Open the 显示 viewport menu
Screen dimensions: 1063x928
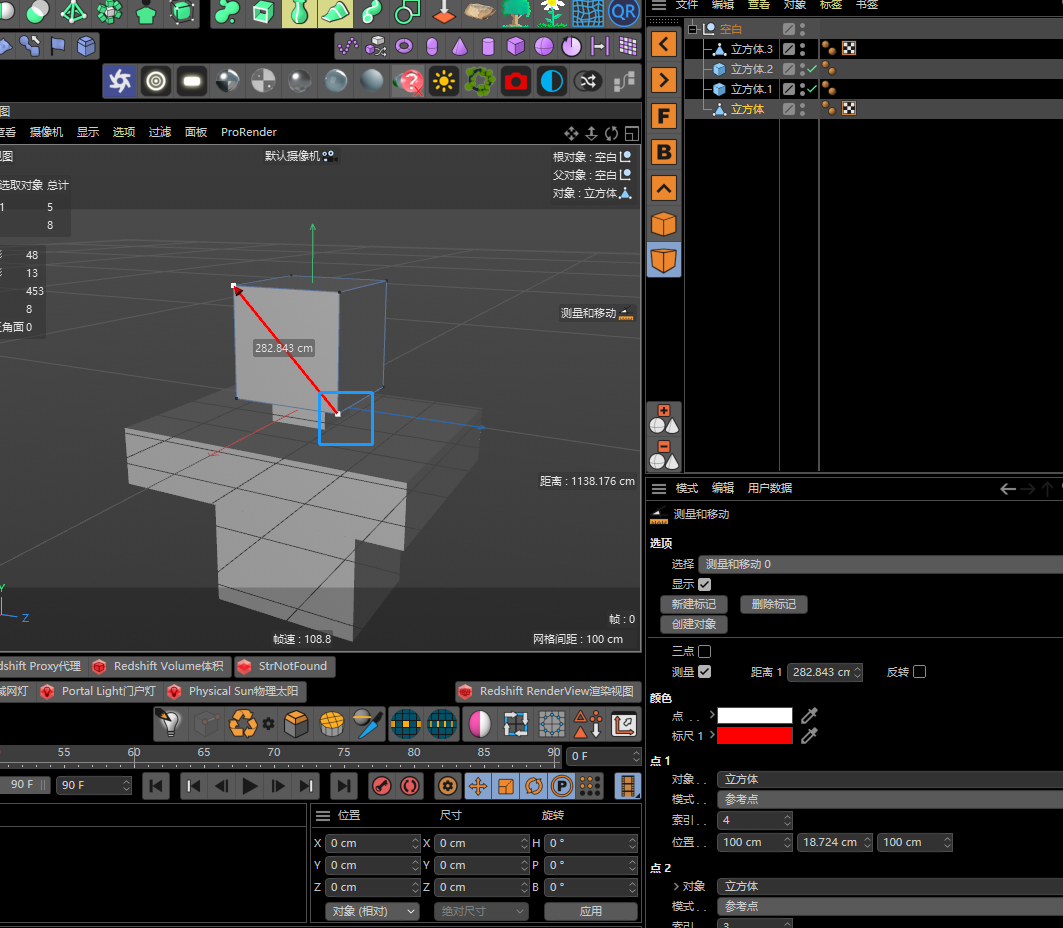[x=88, y=132]
